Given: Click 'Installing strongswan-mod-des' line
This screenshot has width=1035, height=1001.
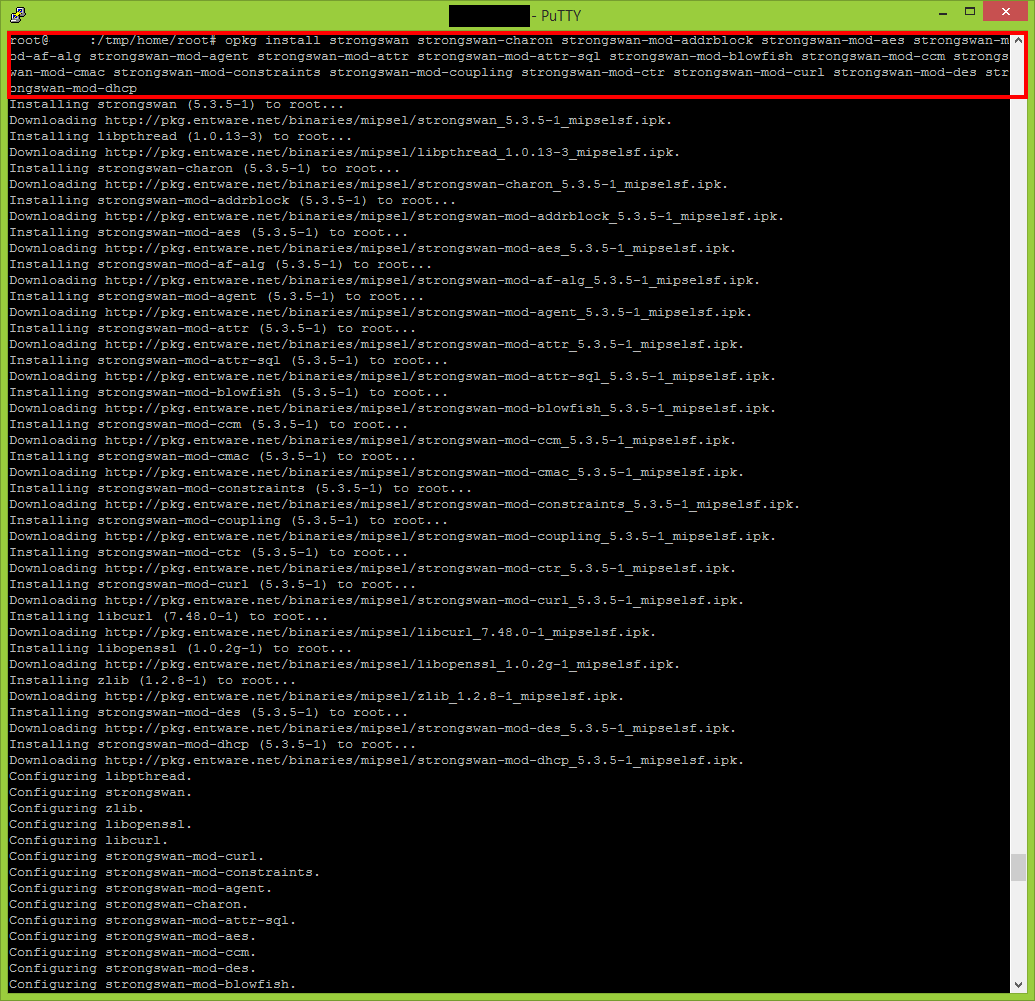Looking at the screenshot, I should (209, 713).
